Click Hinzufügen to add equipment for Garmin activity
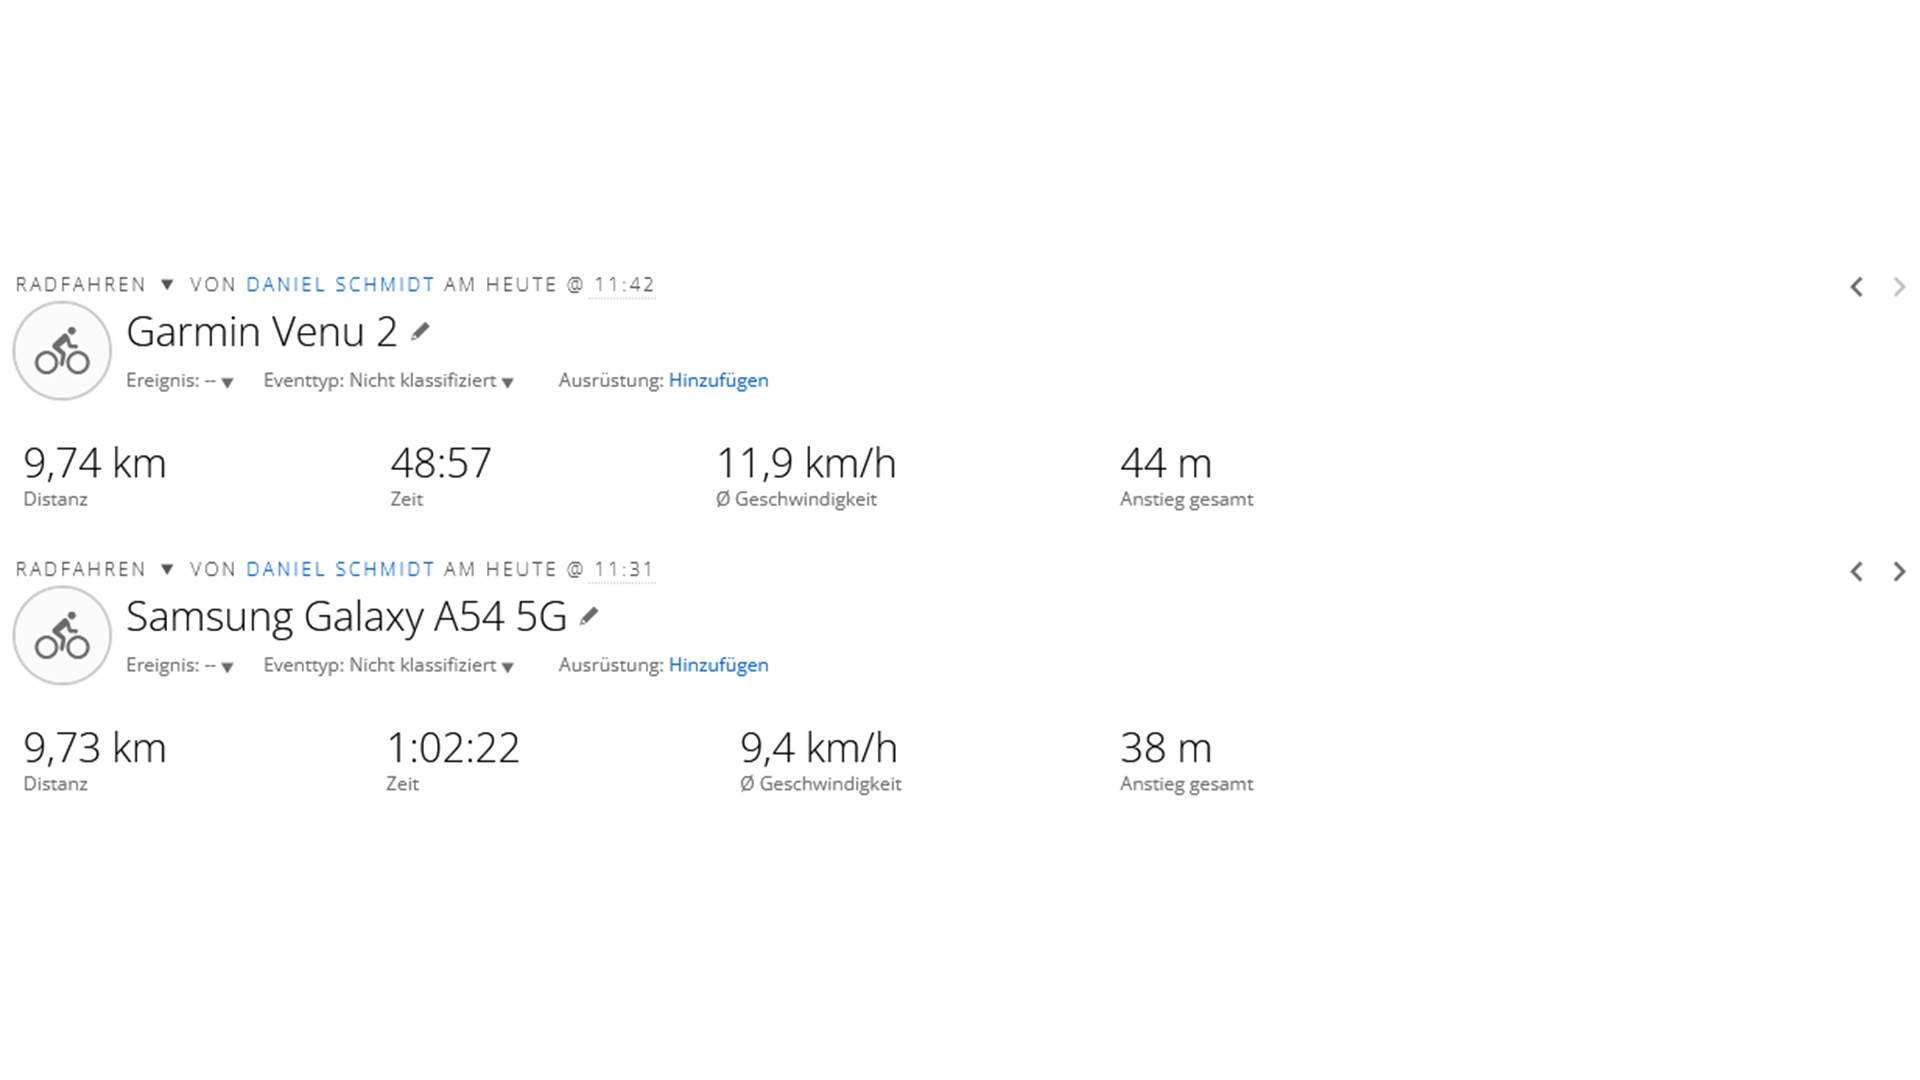This screenshot has height=1080, width=1920. tap(718, 380)
